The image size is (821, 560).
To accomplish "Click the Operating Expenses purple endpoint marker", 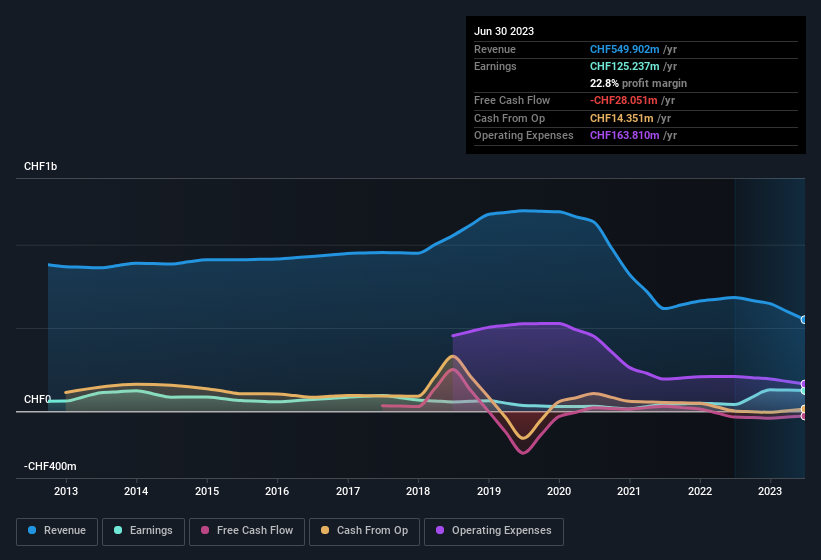I will 804,384.
